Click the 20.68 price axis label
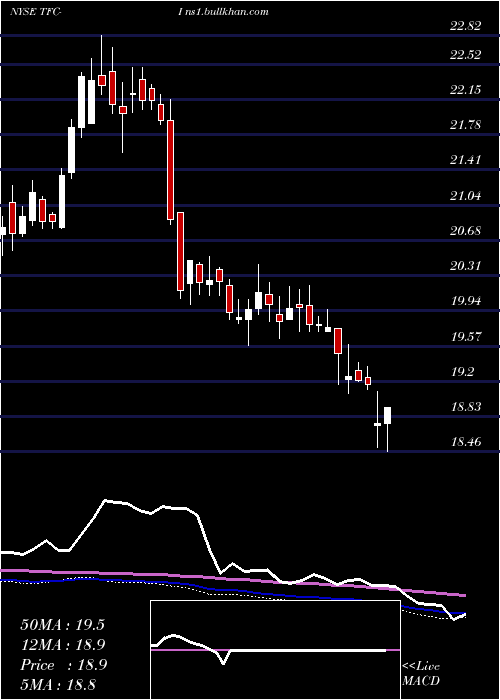500x700 pixels. (x=466, y=231)
